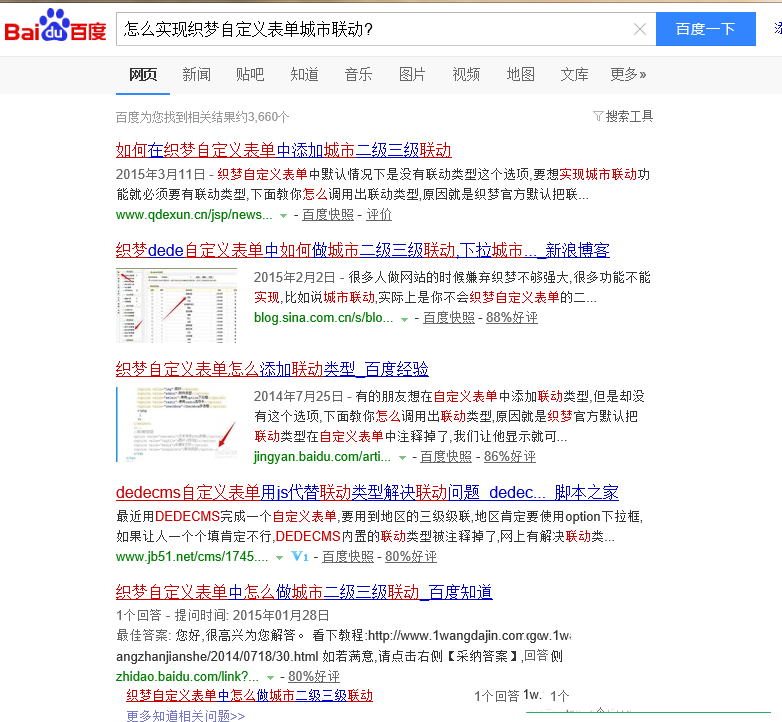The width and height of the screenshot is (782, 722).
Task: Open result 如何在织梦自定义表单中添加城市二级三级联动
Action: (x=283, y=150)
